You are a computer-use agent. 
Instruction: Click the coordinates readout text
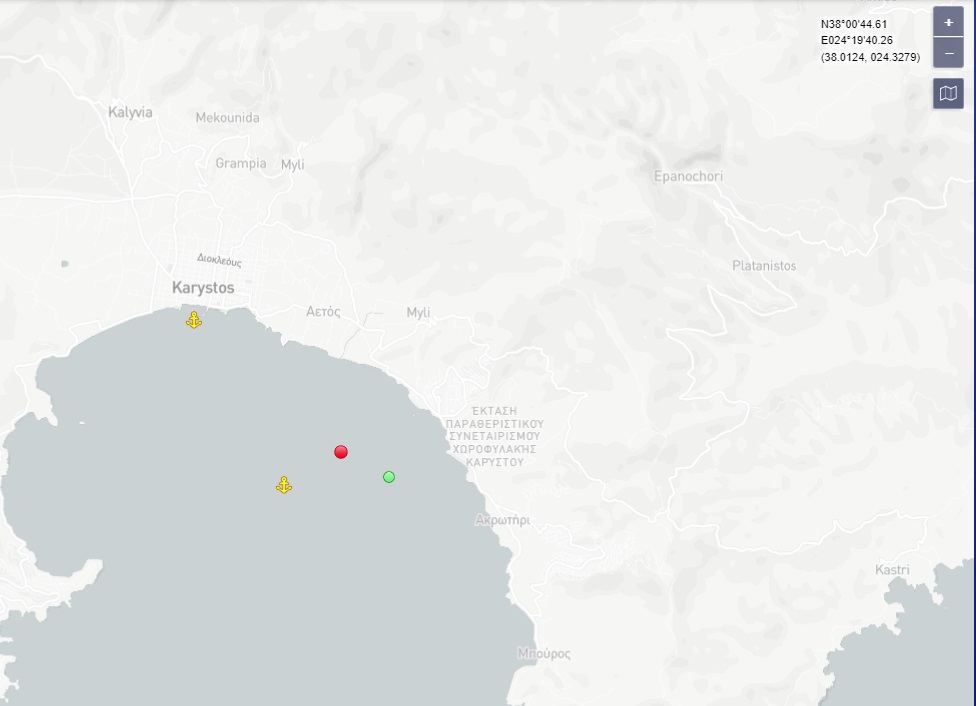(869, 40)
